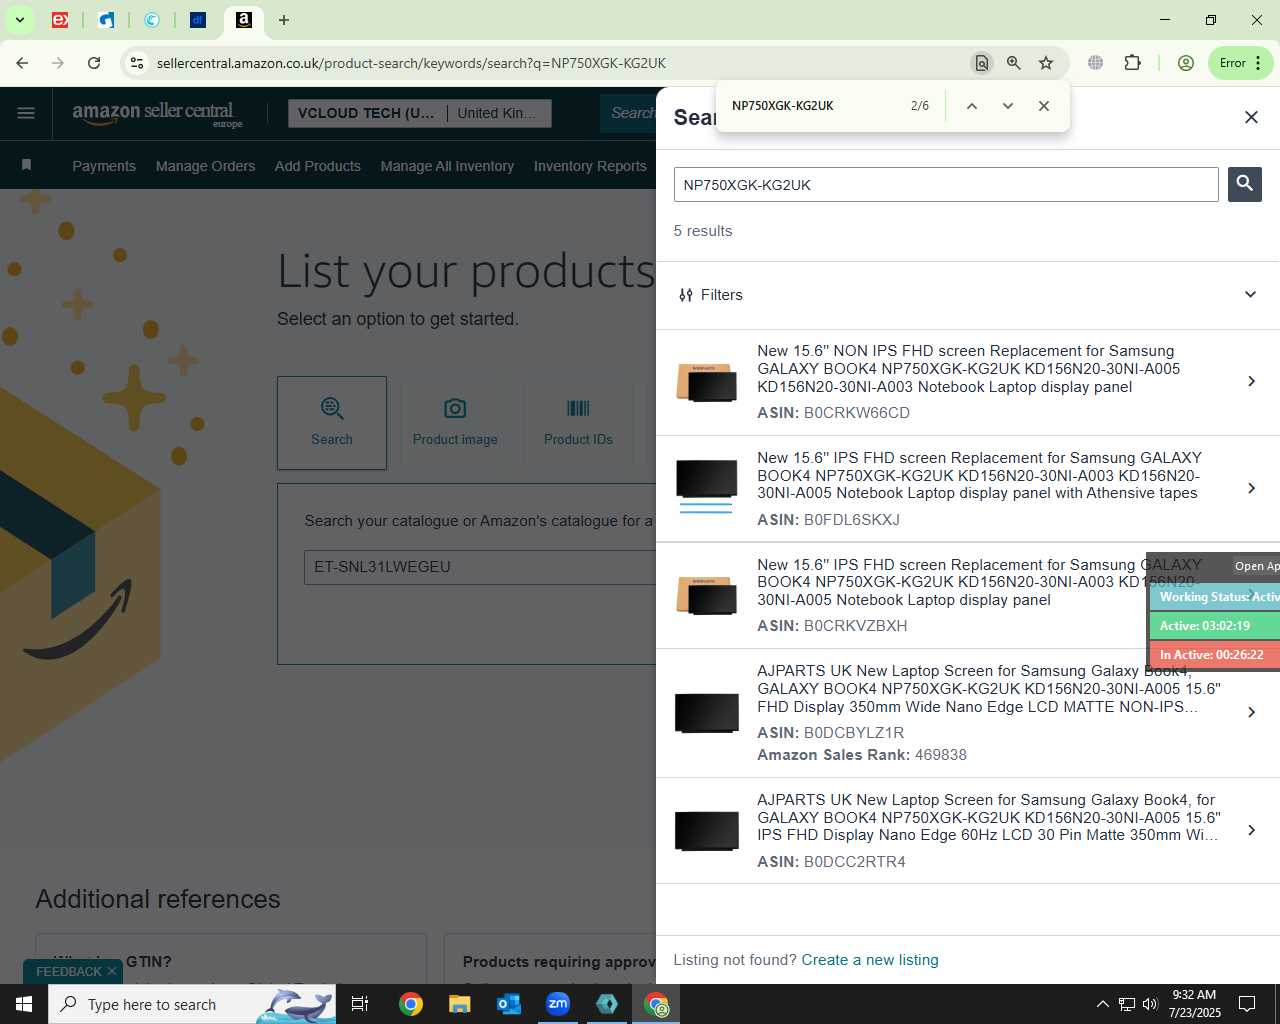The image size is (1280, 1024).
Task: Click Open App on time tracker widget
Action: 1257,566
